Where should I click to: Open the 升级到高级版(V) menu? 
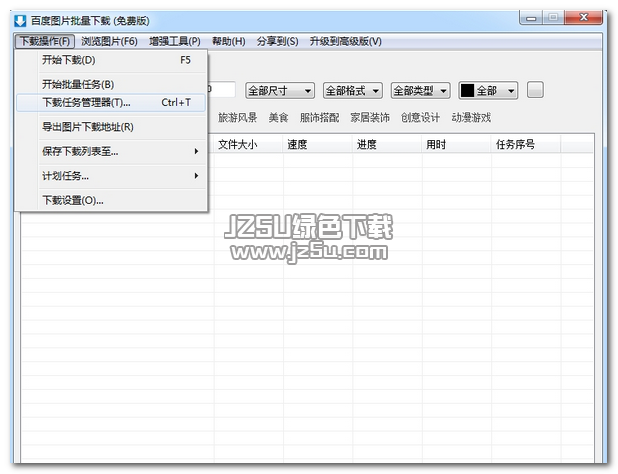click(345, 41)
